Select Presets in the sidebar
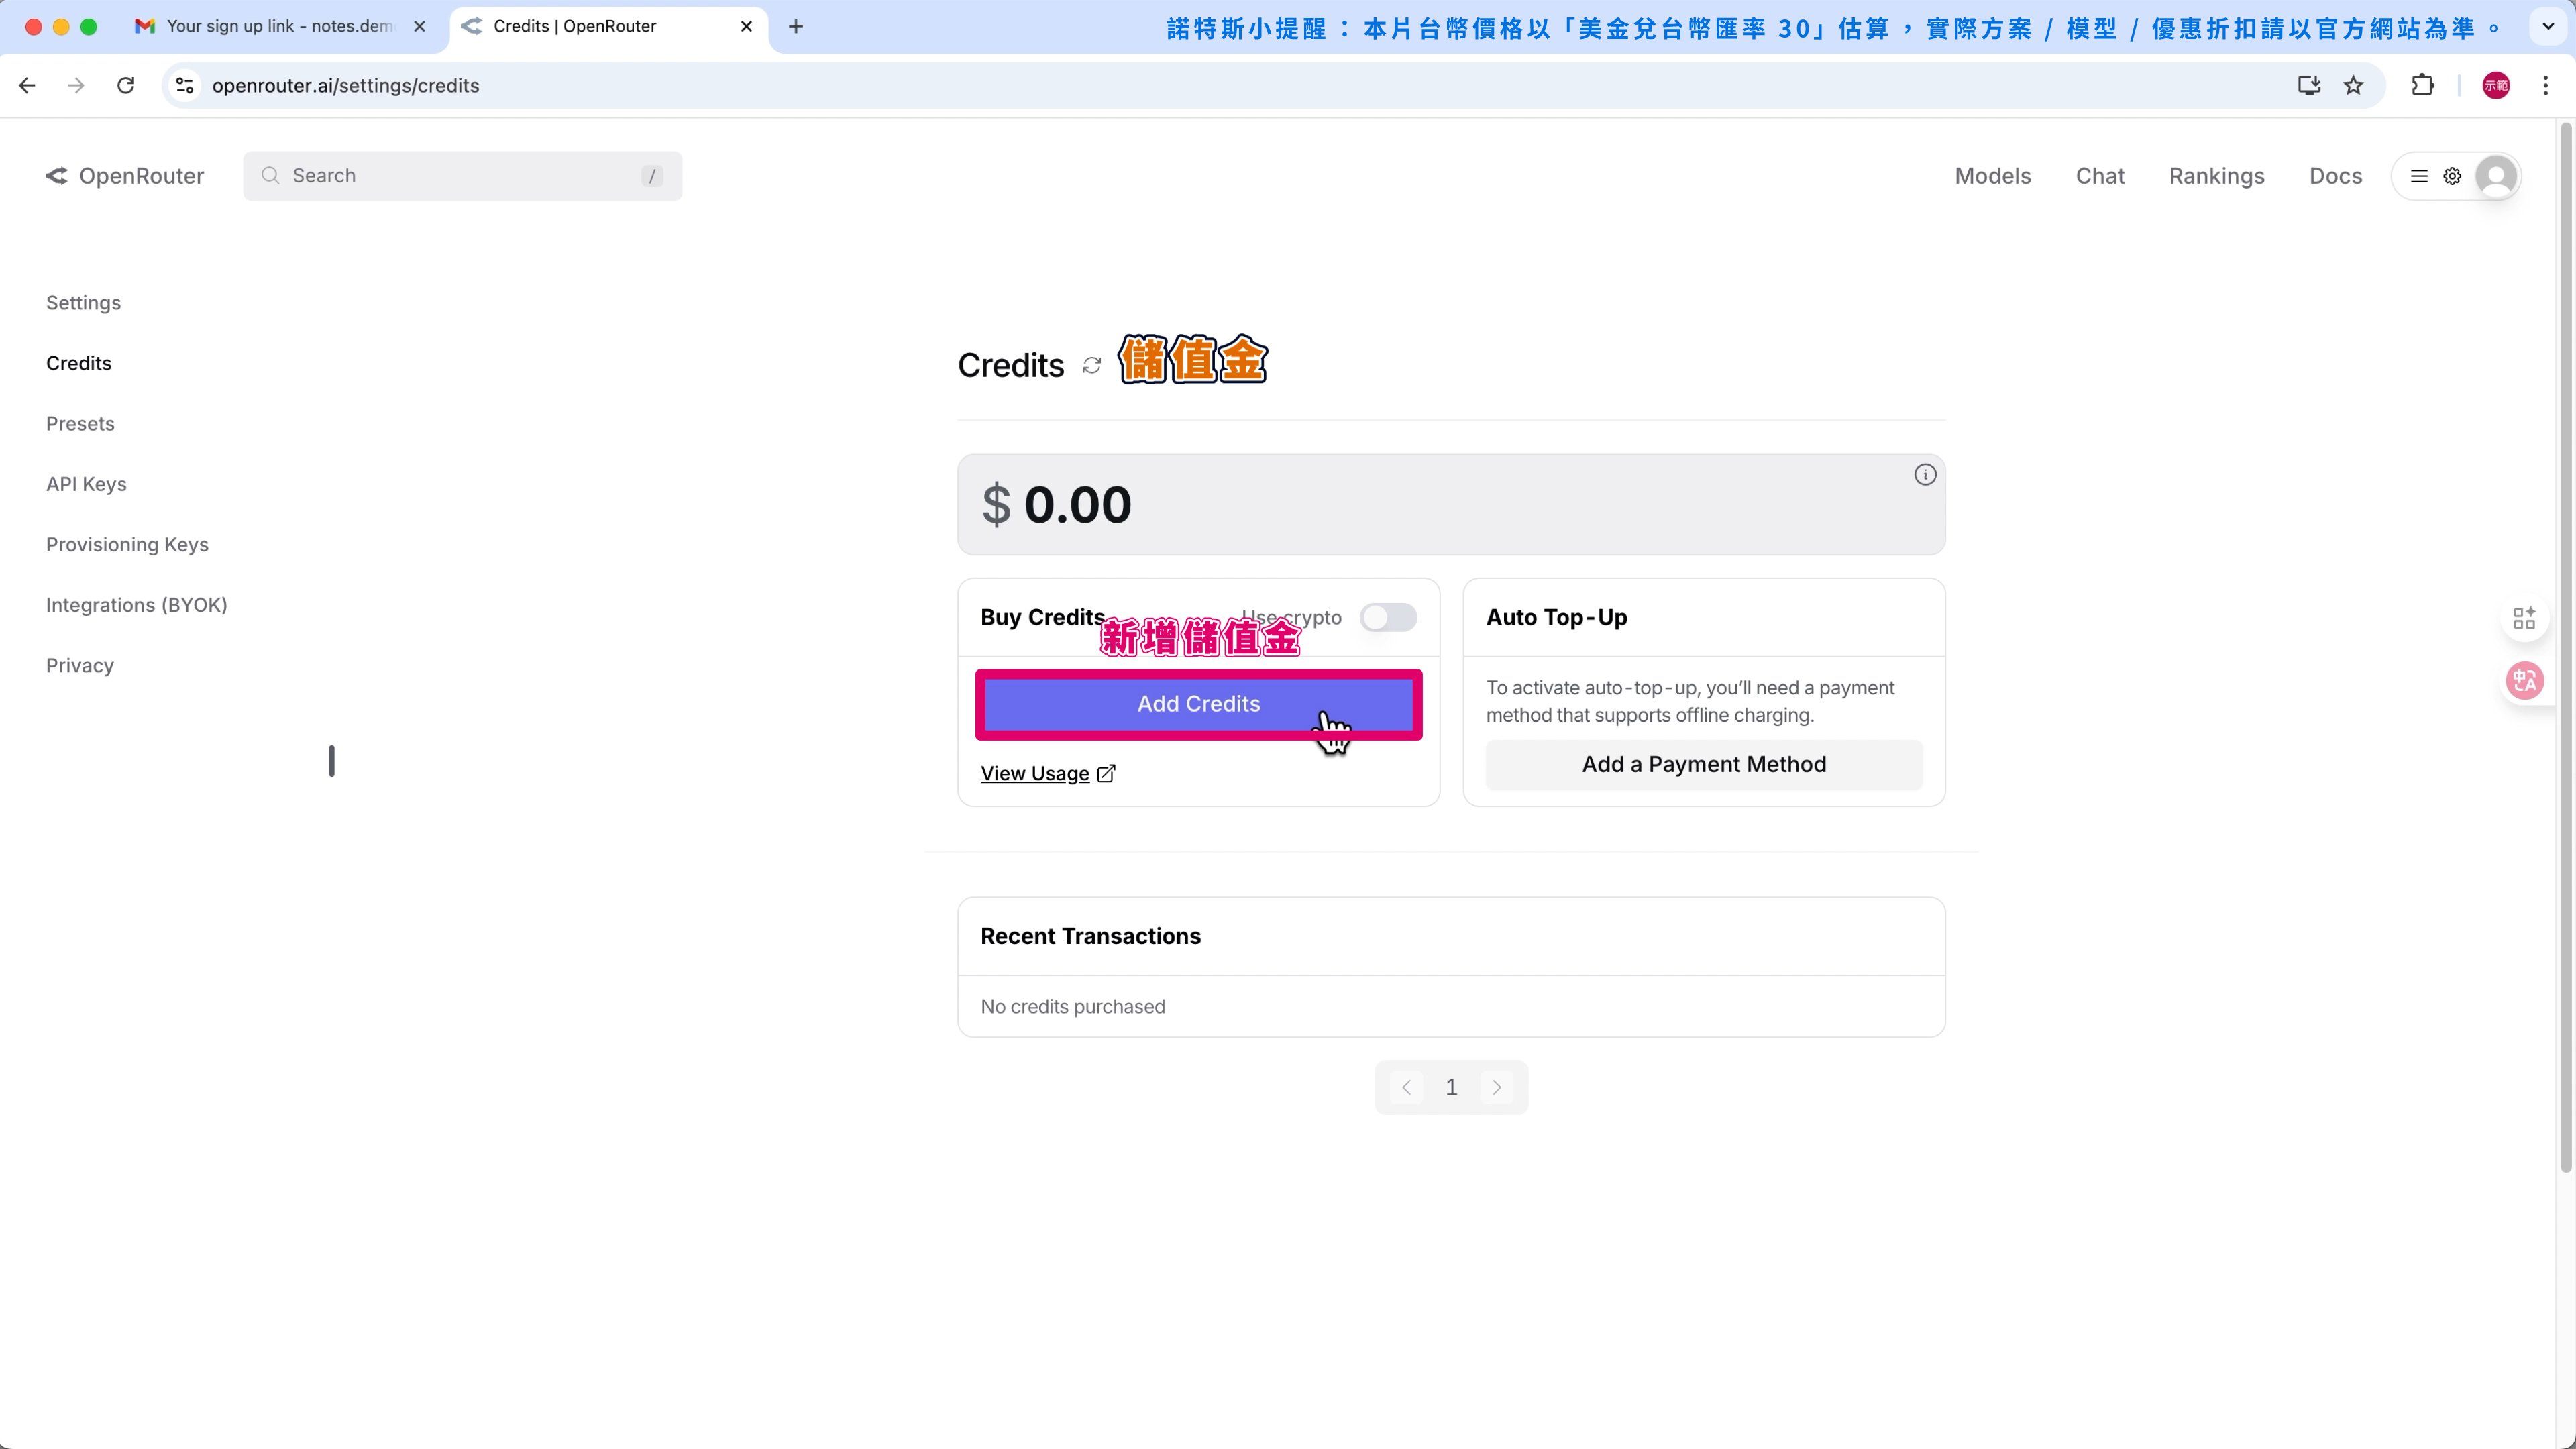Viewport: 2576px width, 1449px height. (80, 424)
